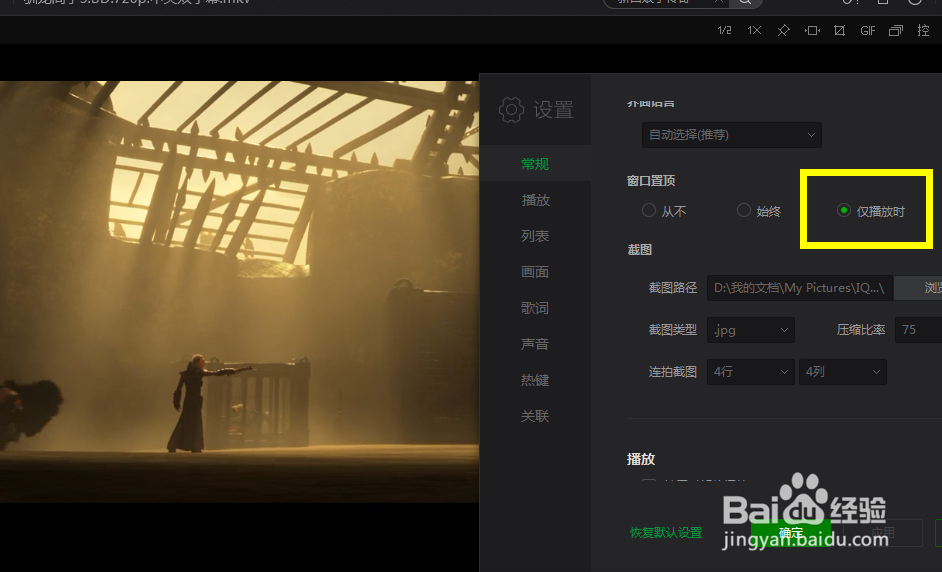Click the video playback frame
942x572 pixels.
point(239,291)
